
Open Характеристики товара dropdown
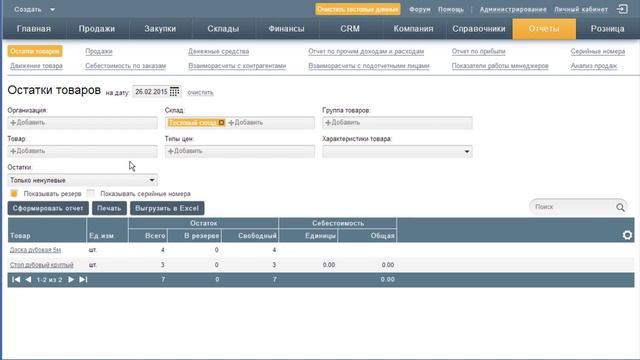(x=397, y=151)
